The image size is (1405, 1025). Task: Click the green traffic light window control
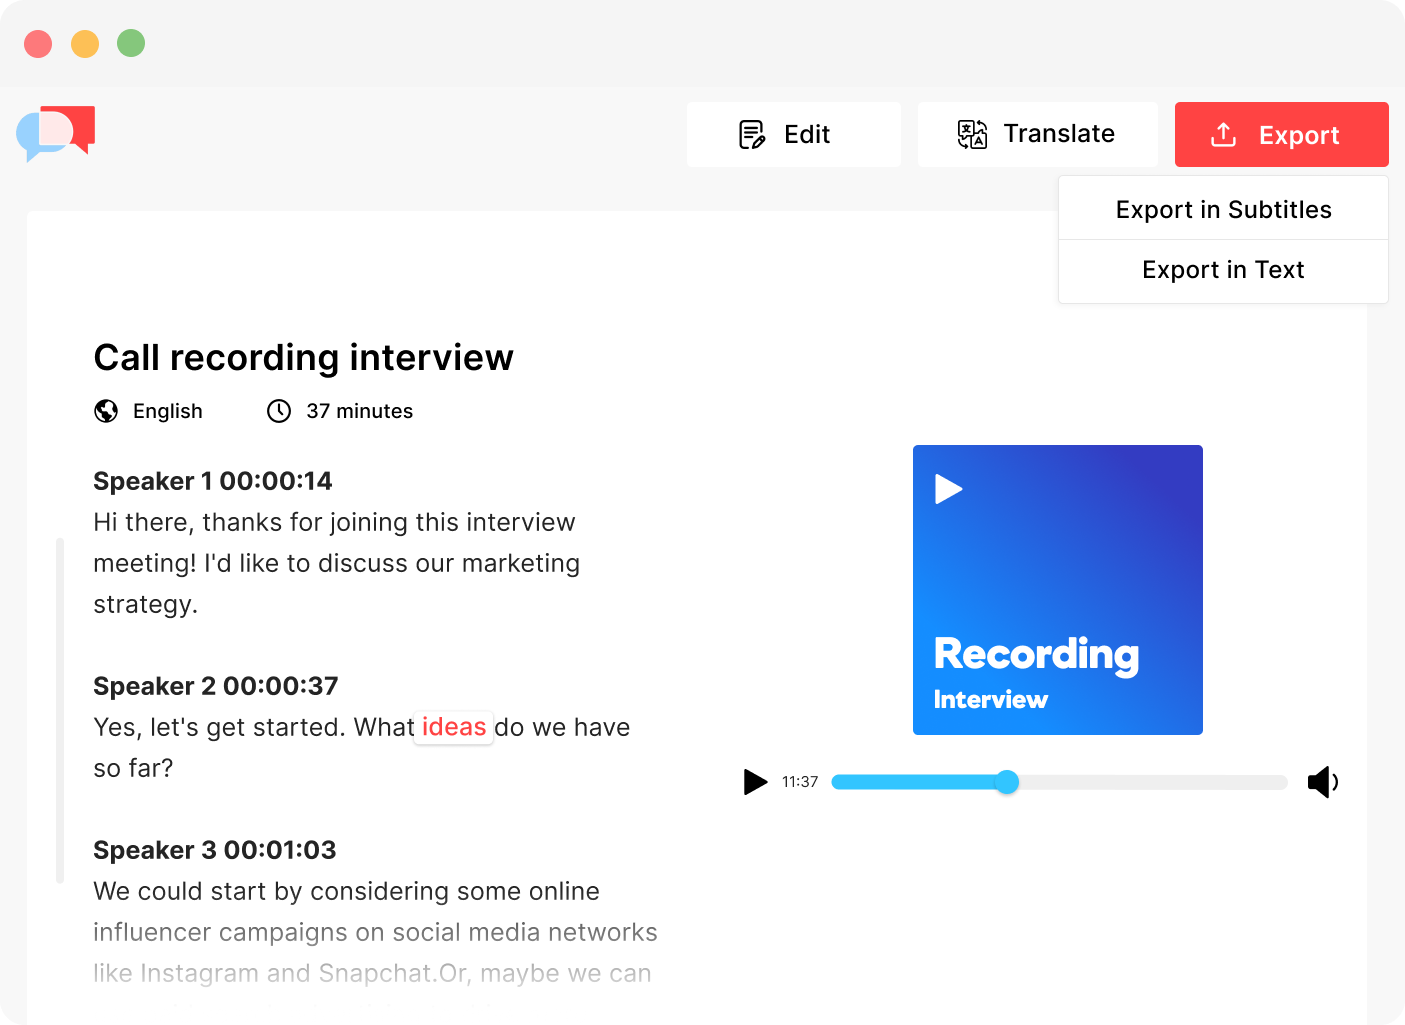coord(131,44)
